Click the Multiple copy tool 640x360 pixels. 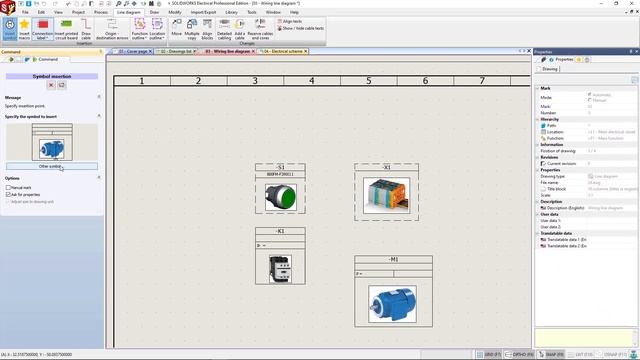(x=192, y=29)
